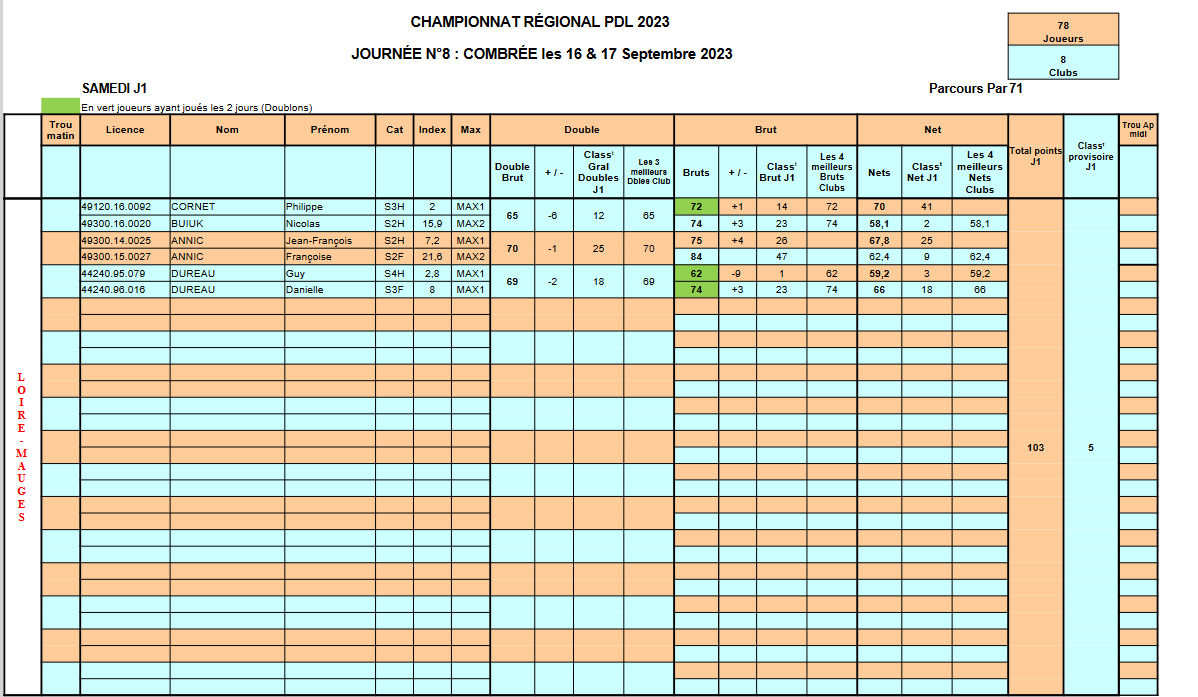Click the Françoise prénom cell
The height and width of the screenshot is (697, 1198).
click(x=330, y=257)
